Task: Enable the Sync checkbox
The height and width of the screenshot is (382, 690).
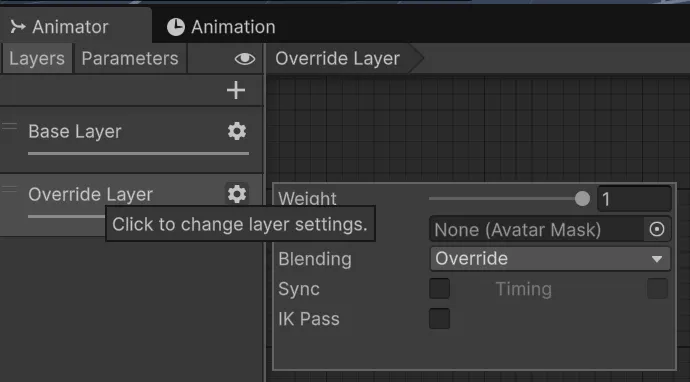Action: tap(440, 289)
